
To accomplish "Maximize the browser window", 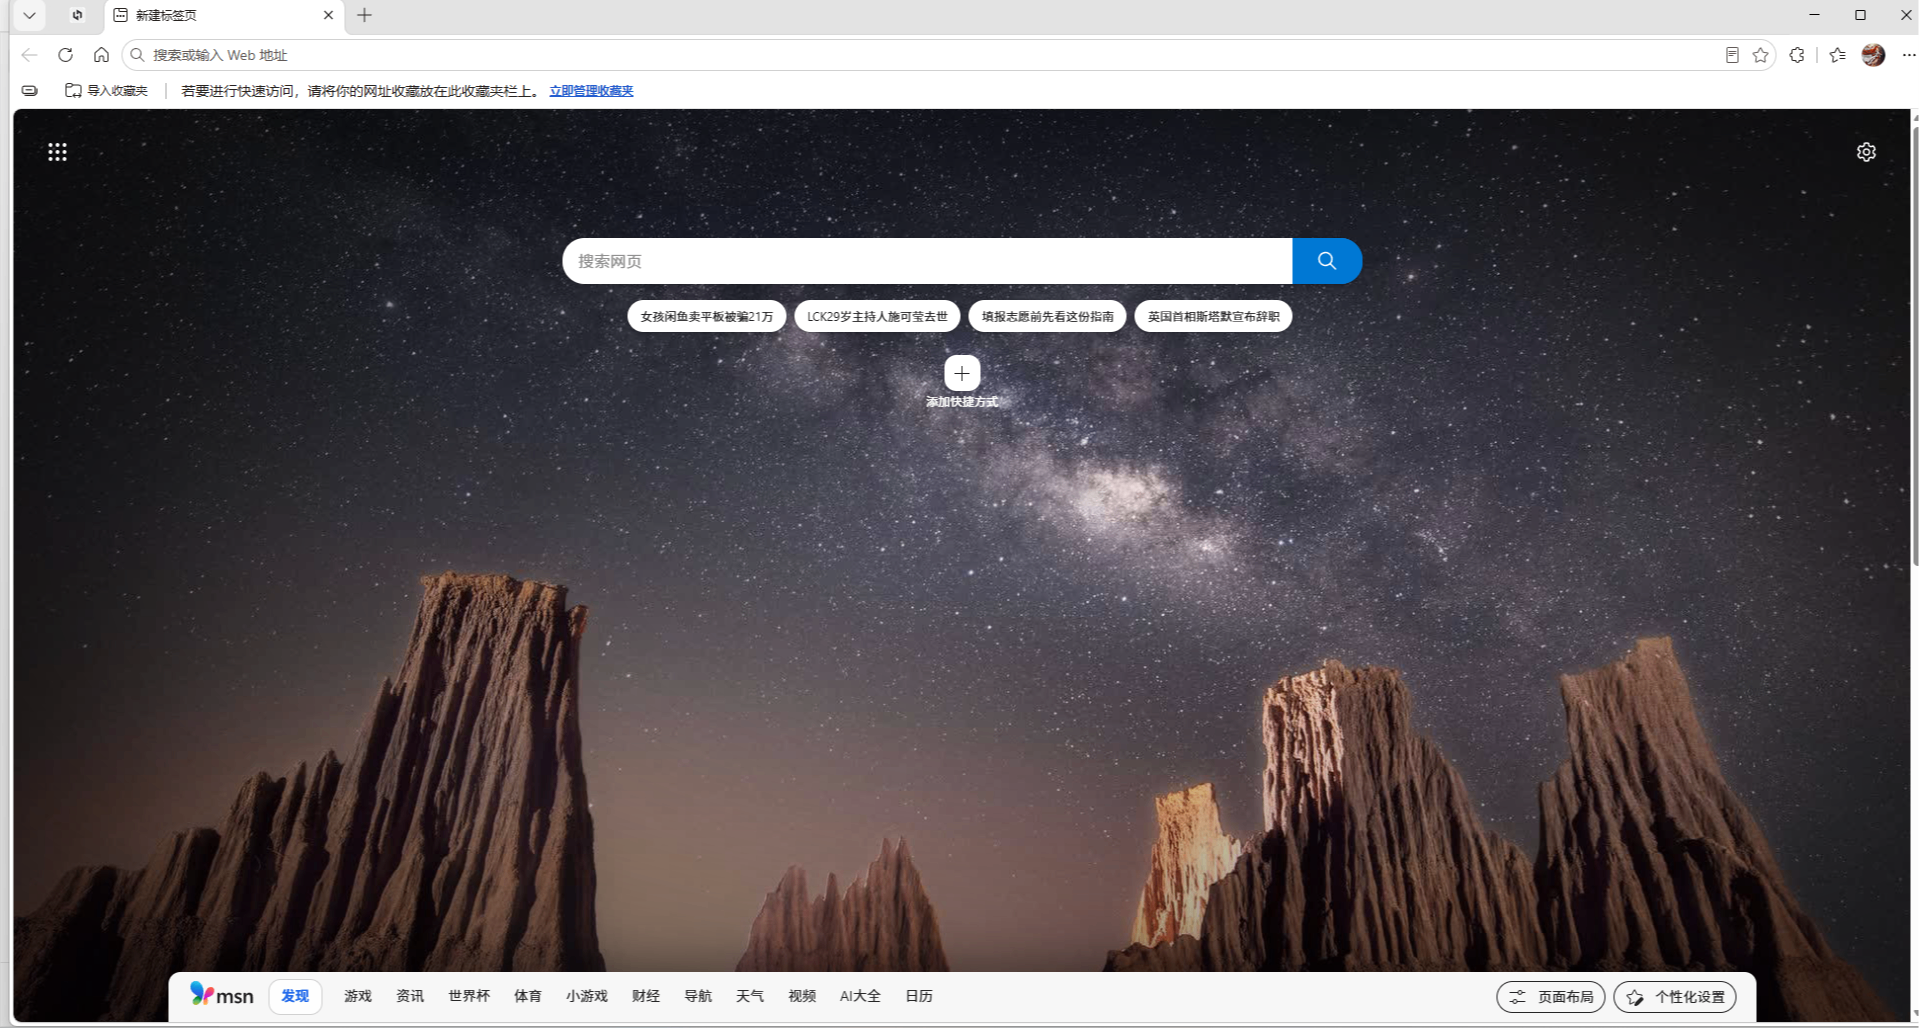I will click(x=1860, y=15).
